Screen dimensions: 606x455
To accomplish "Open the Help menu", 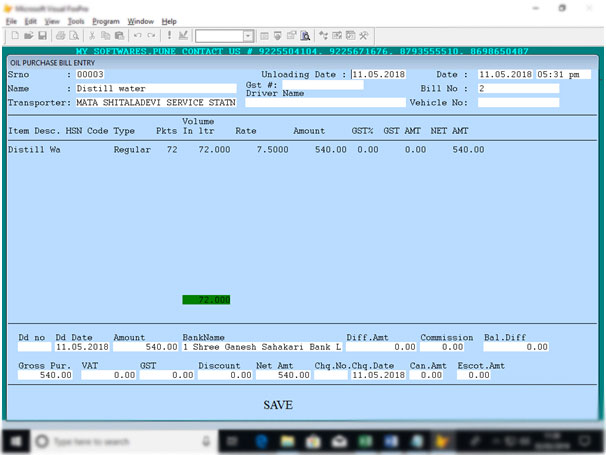I will pyautogui.click(x=169, y=21).
